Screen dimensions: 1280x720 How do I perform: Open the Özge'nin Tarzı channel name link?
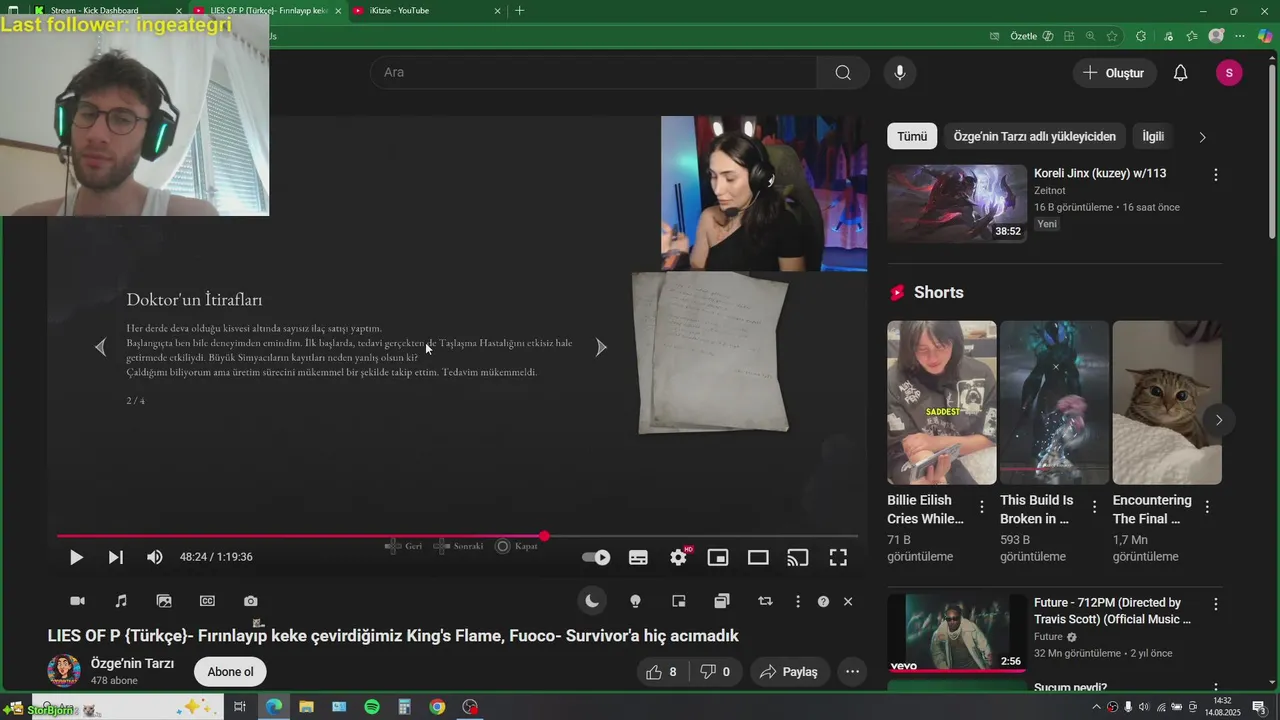pyautogui.click(x=132, y=663)
